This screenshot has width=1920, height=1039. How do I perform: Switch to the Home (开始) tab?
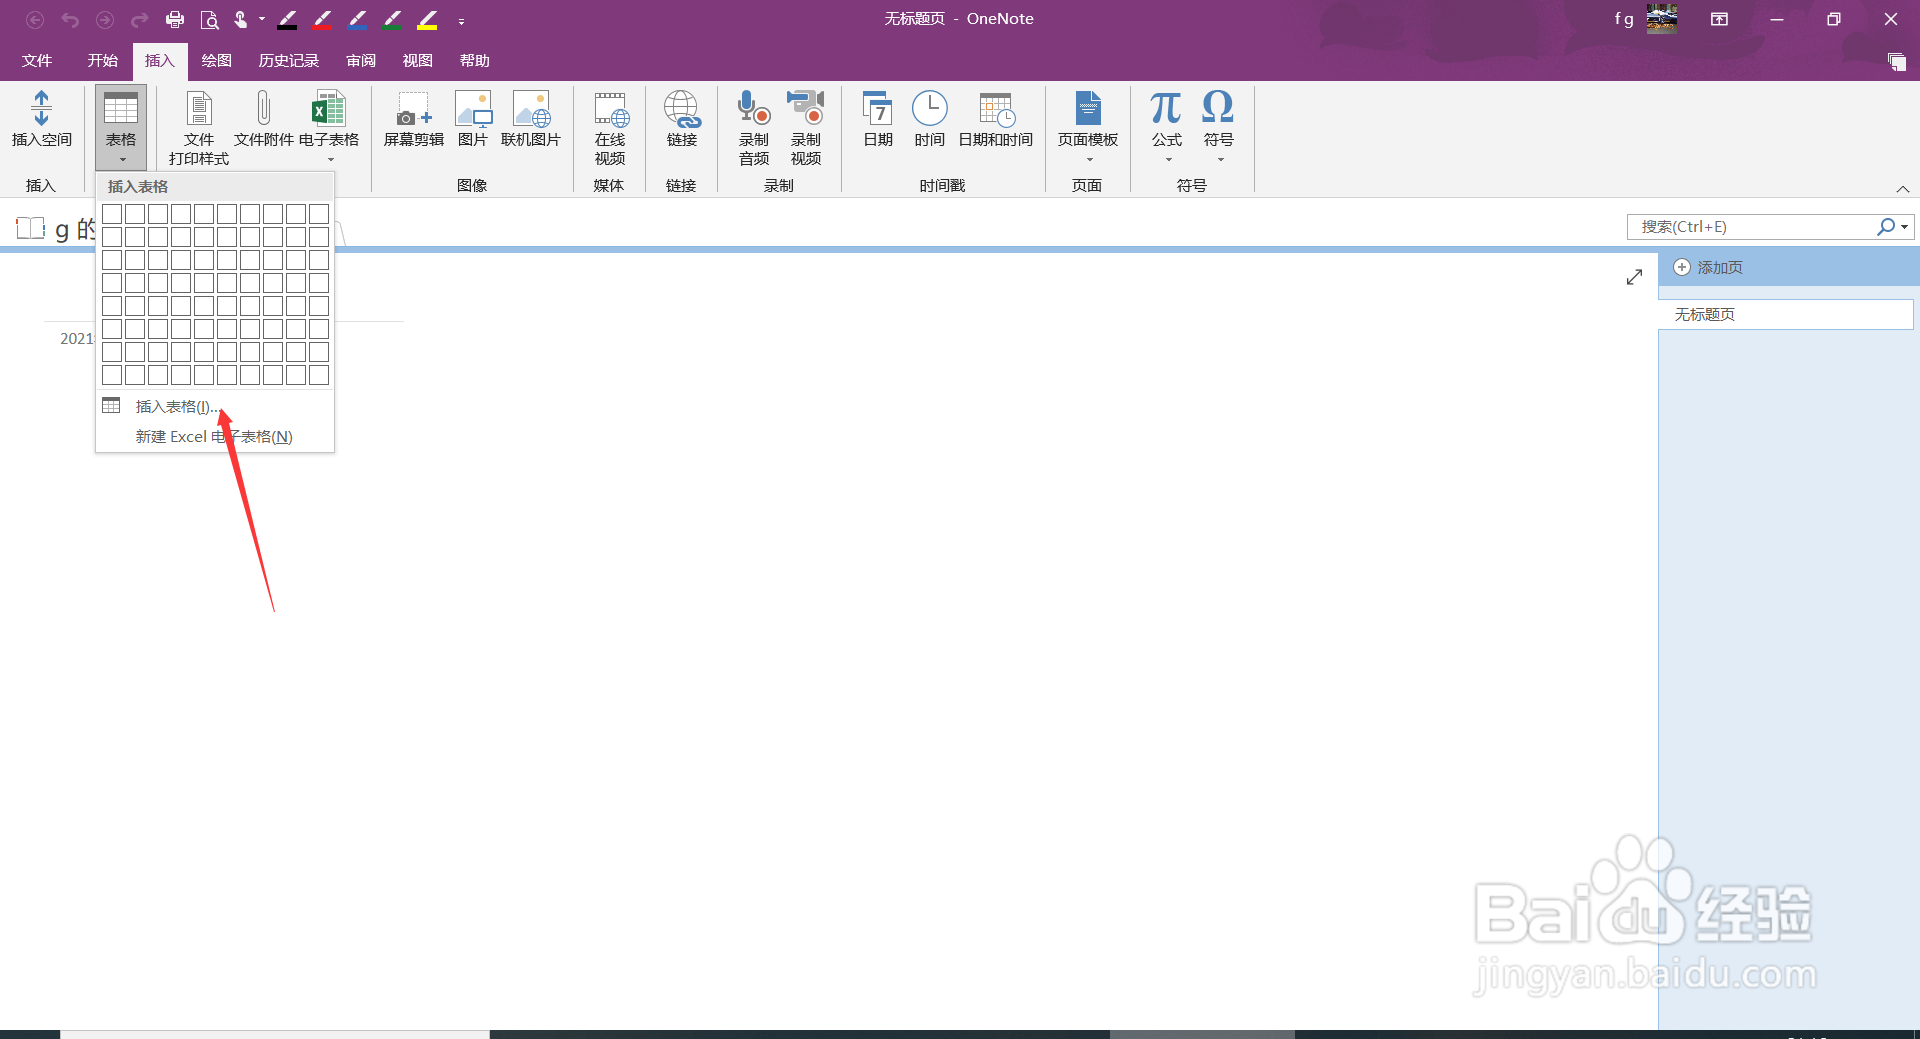(103, 61)
